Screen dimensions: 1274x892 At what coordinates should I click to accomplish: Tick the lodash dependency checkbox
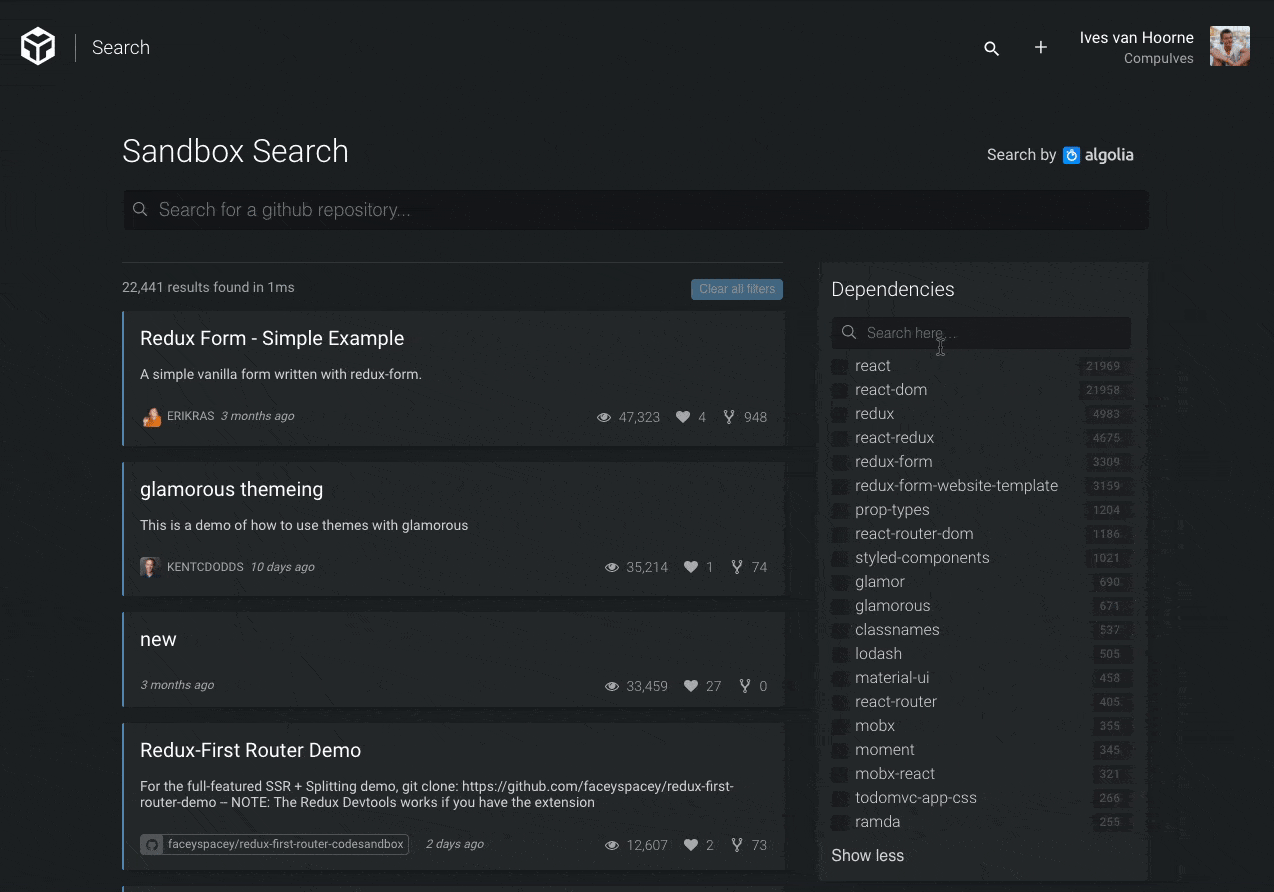(840, 654)
